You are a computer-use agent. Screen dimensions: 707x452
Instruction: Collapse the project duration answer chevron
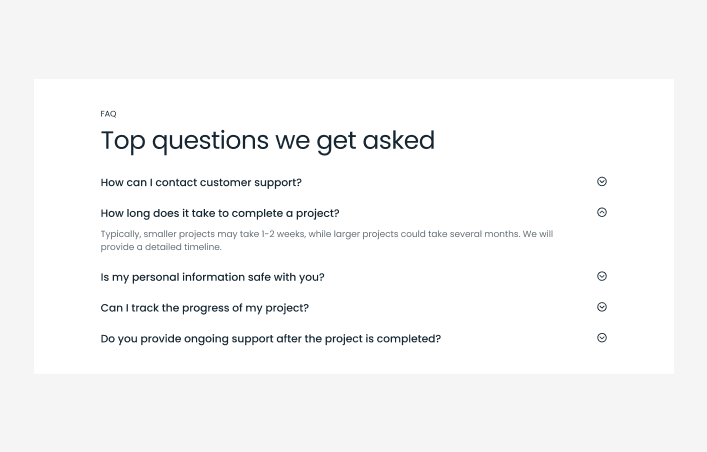coord(602,212)
